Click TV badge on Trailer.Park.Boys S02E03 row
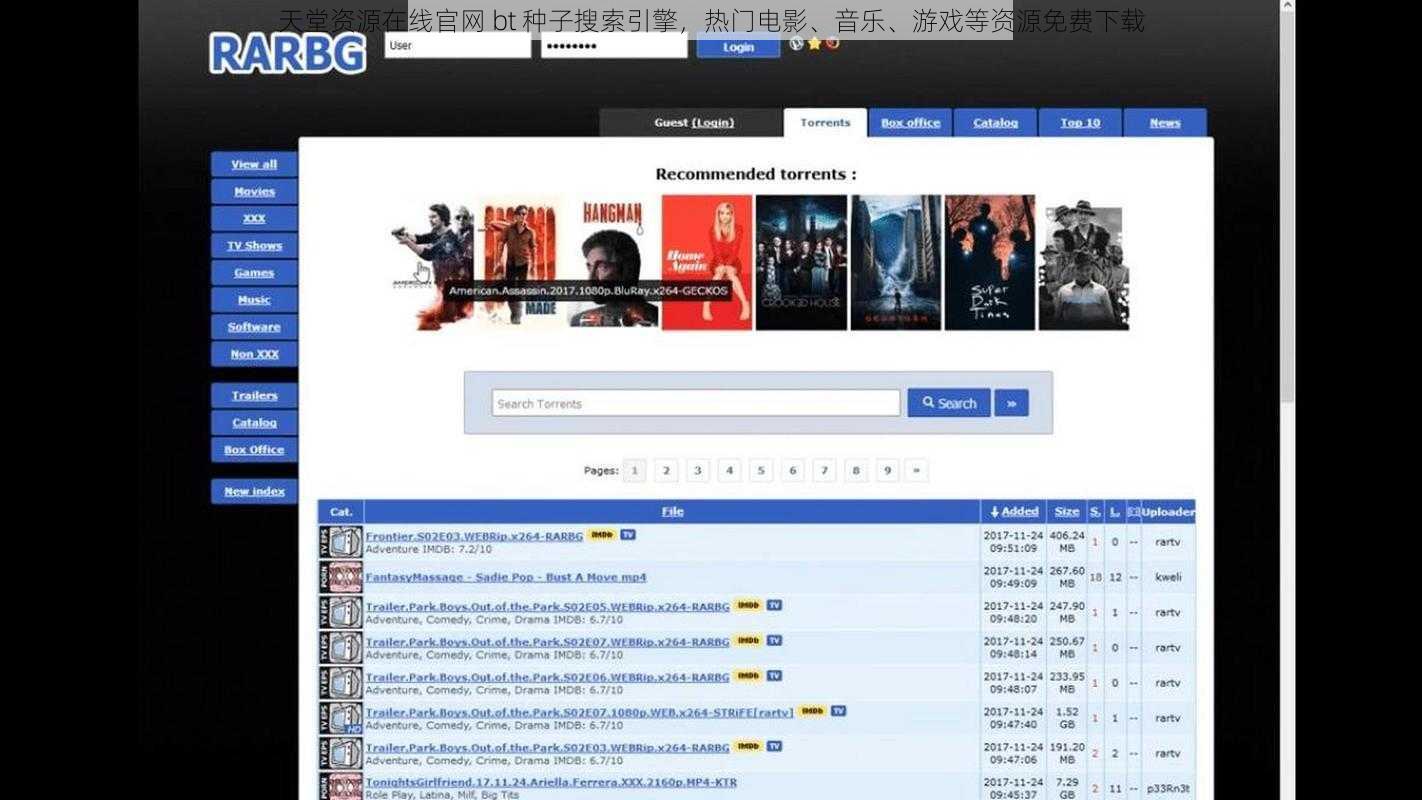The height and width of the screenshot is (800, 1422). (774, 746)
